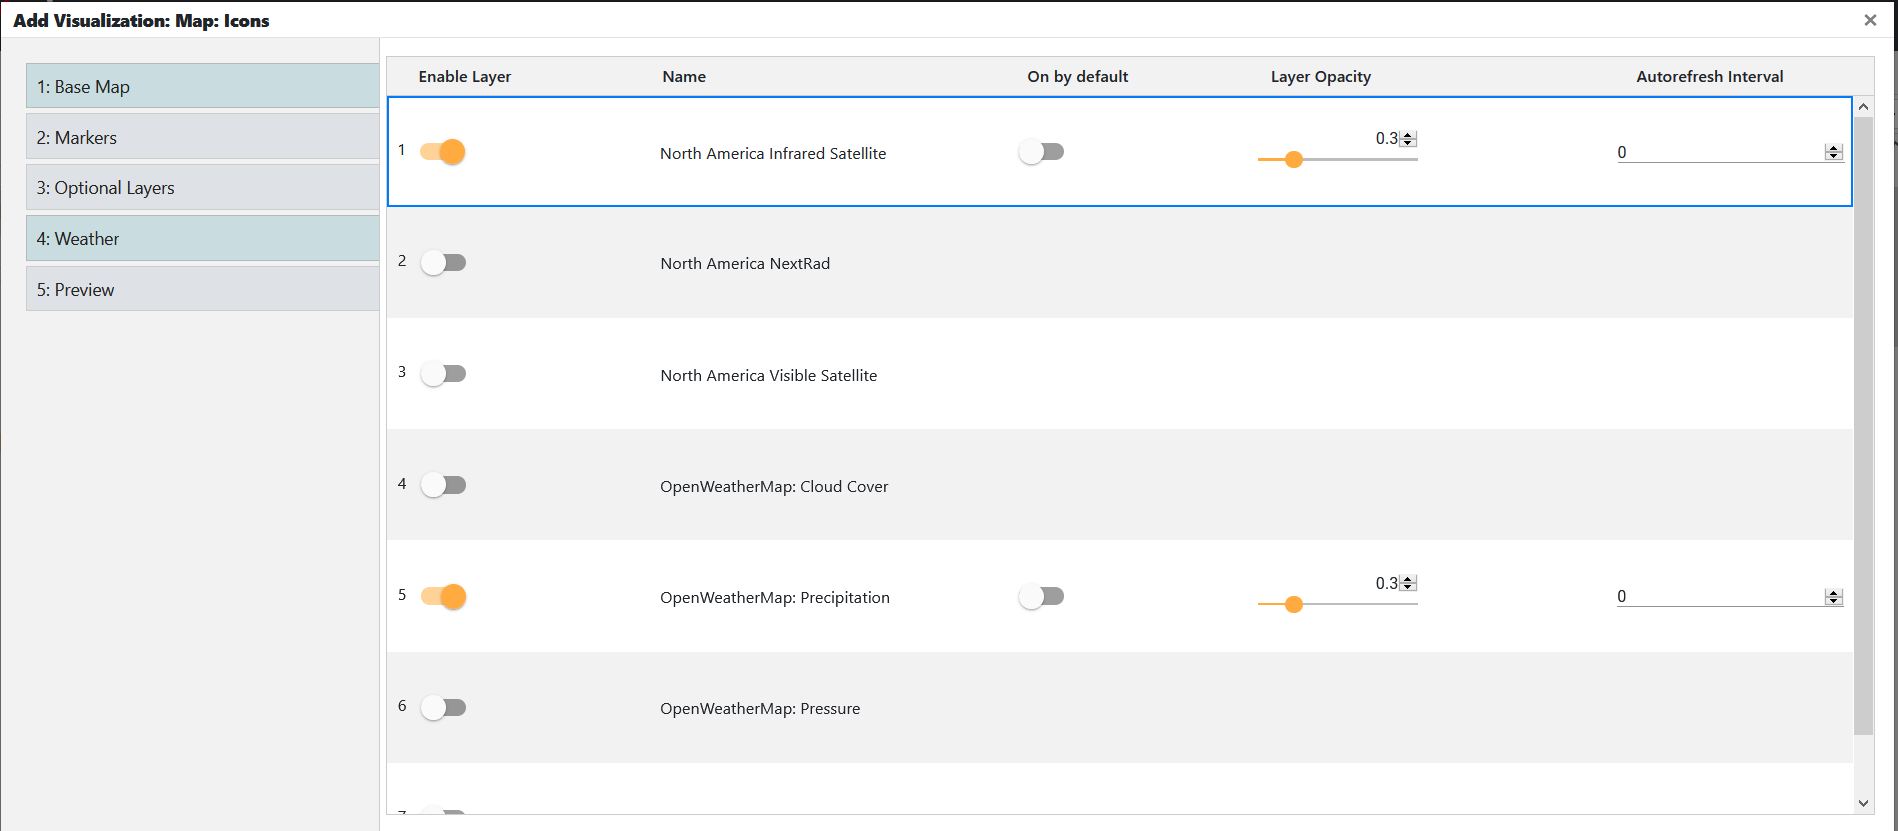This screenshot has width=1898, height=831.
Task: Switch to the 2: Markers step
Action: click(202, 137)
